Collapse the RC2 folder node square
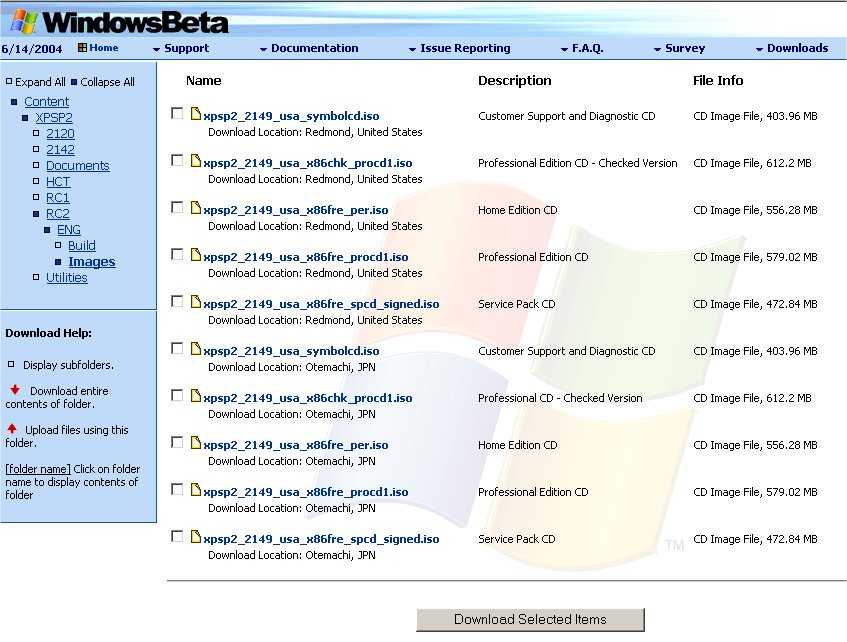847x642 pixels. tap(36, 213)
